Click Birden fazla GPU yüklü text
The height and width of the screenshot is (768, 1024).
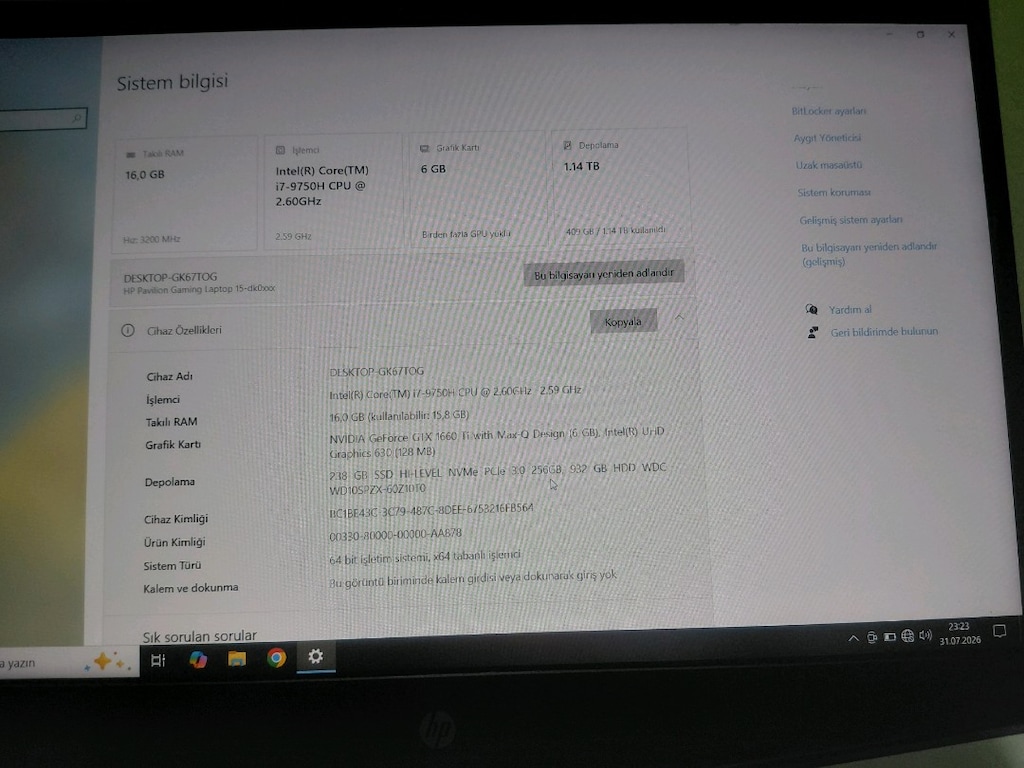tap(466, 234)
